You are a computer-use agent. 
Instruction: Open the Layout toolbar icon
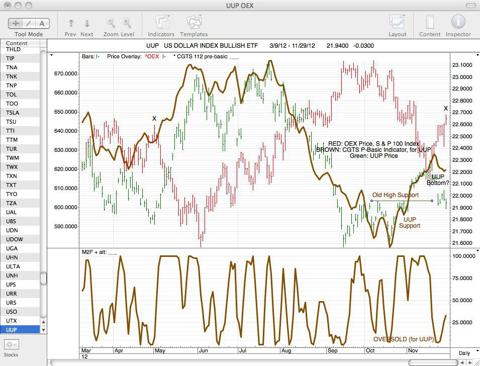click(x=397, y=23)
